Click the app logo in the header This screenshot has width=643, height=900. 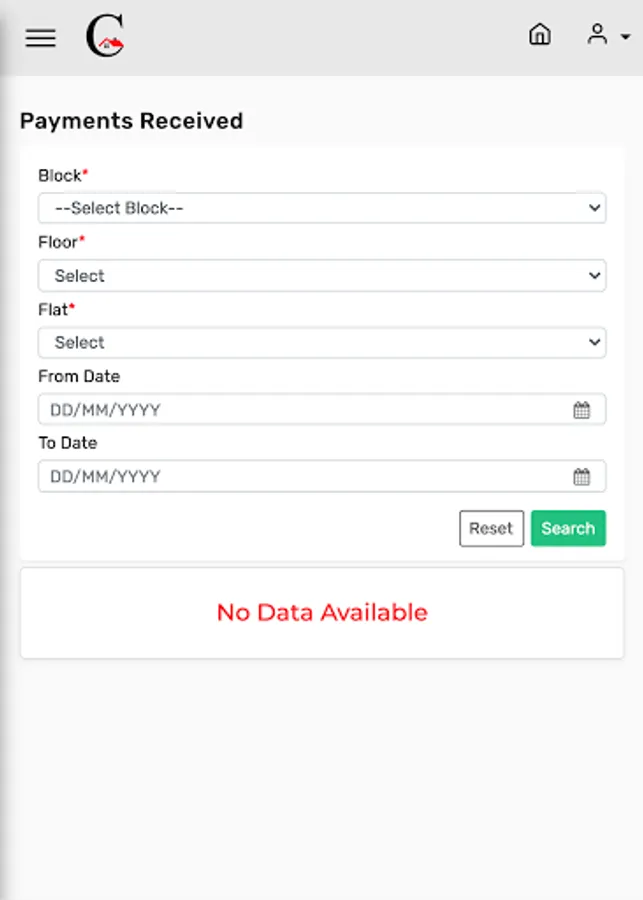pyautogui.click(x=105, y=38)
